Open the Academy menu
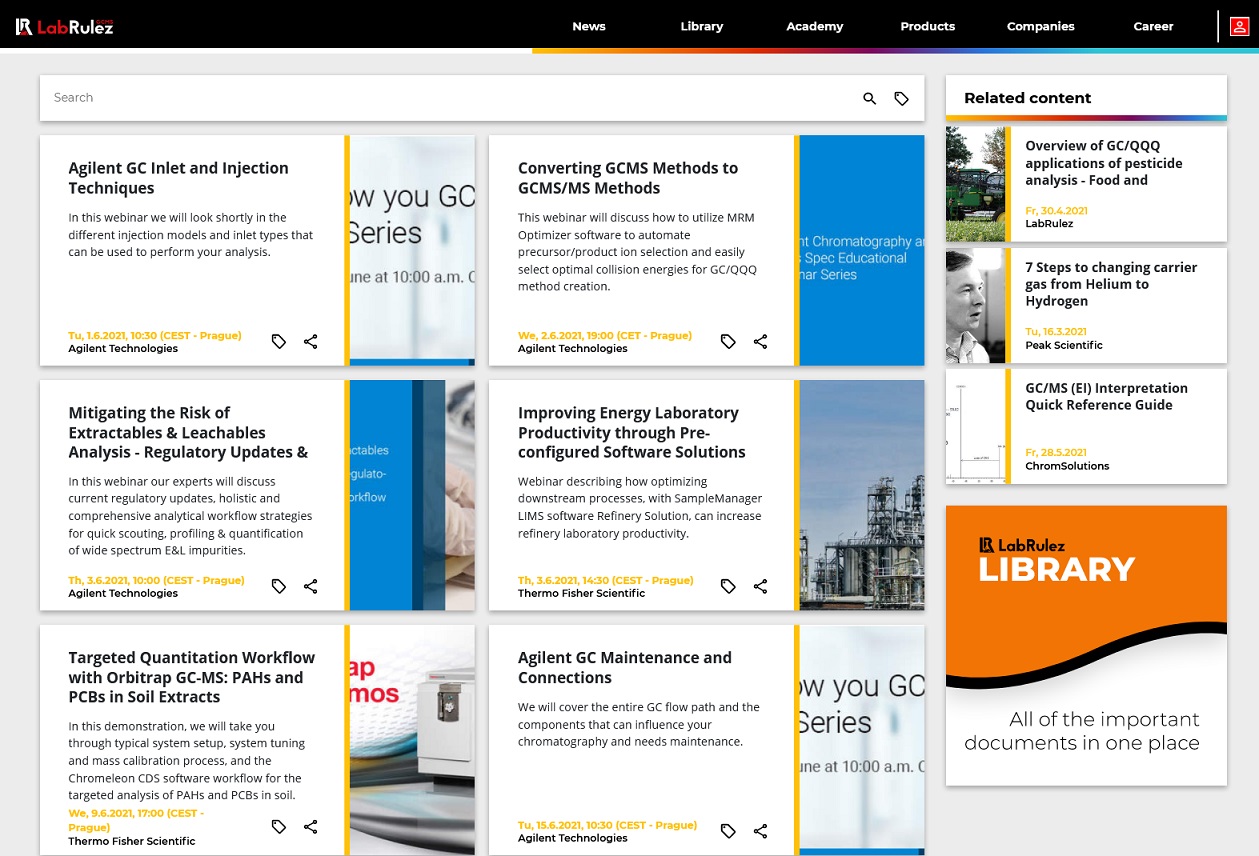The height and width of the screenshot is (856, 1259). pos(815,26)
